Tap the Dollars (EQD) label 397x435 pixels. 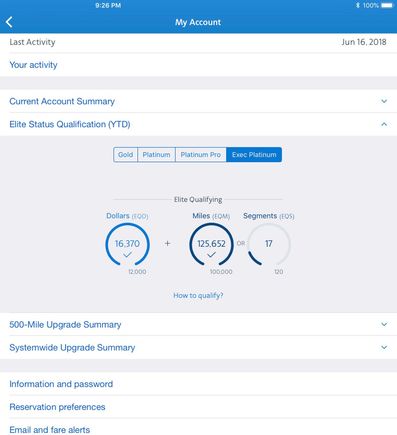(127, 216)
